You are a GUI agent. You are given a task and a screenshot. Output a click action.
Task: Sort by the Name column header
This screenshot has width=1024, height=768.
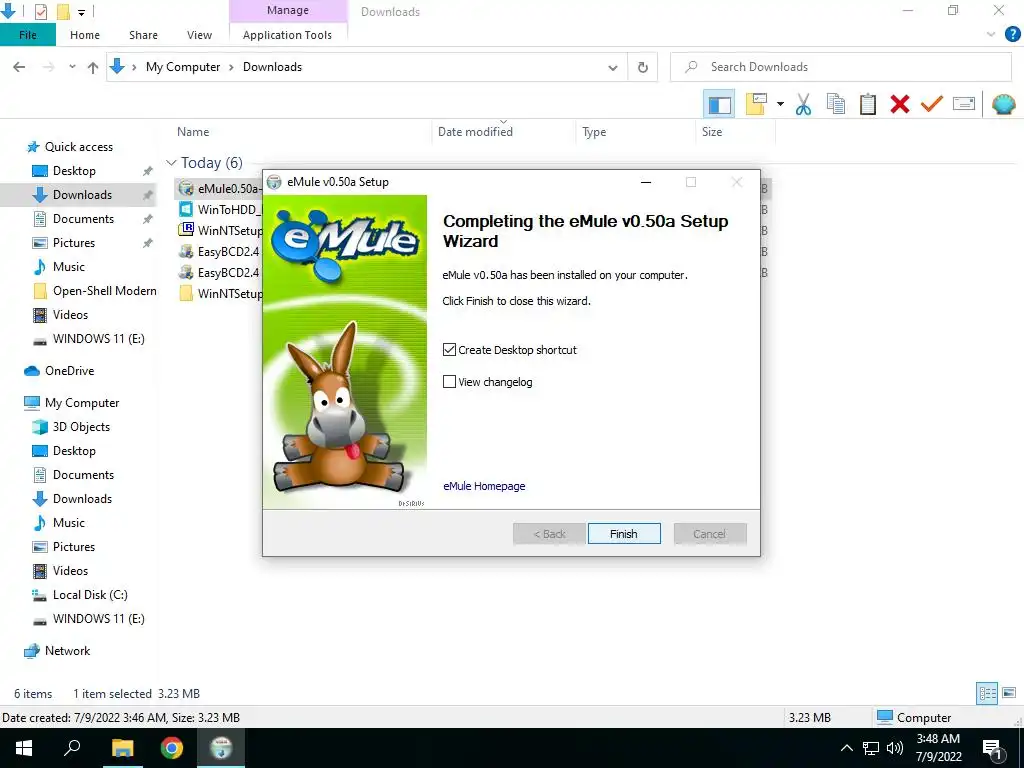[x=193, y=131]
